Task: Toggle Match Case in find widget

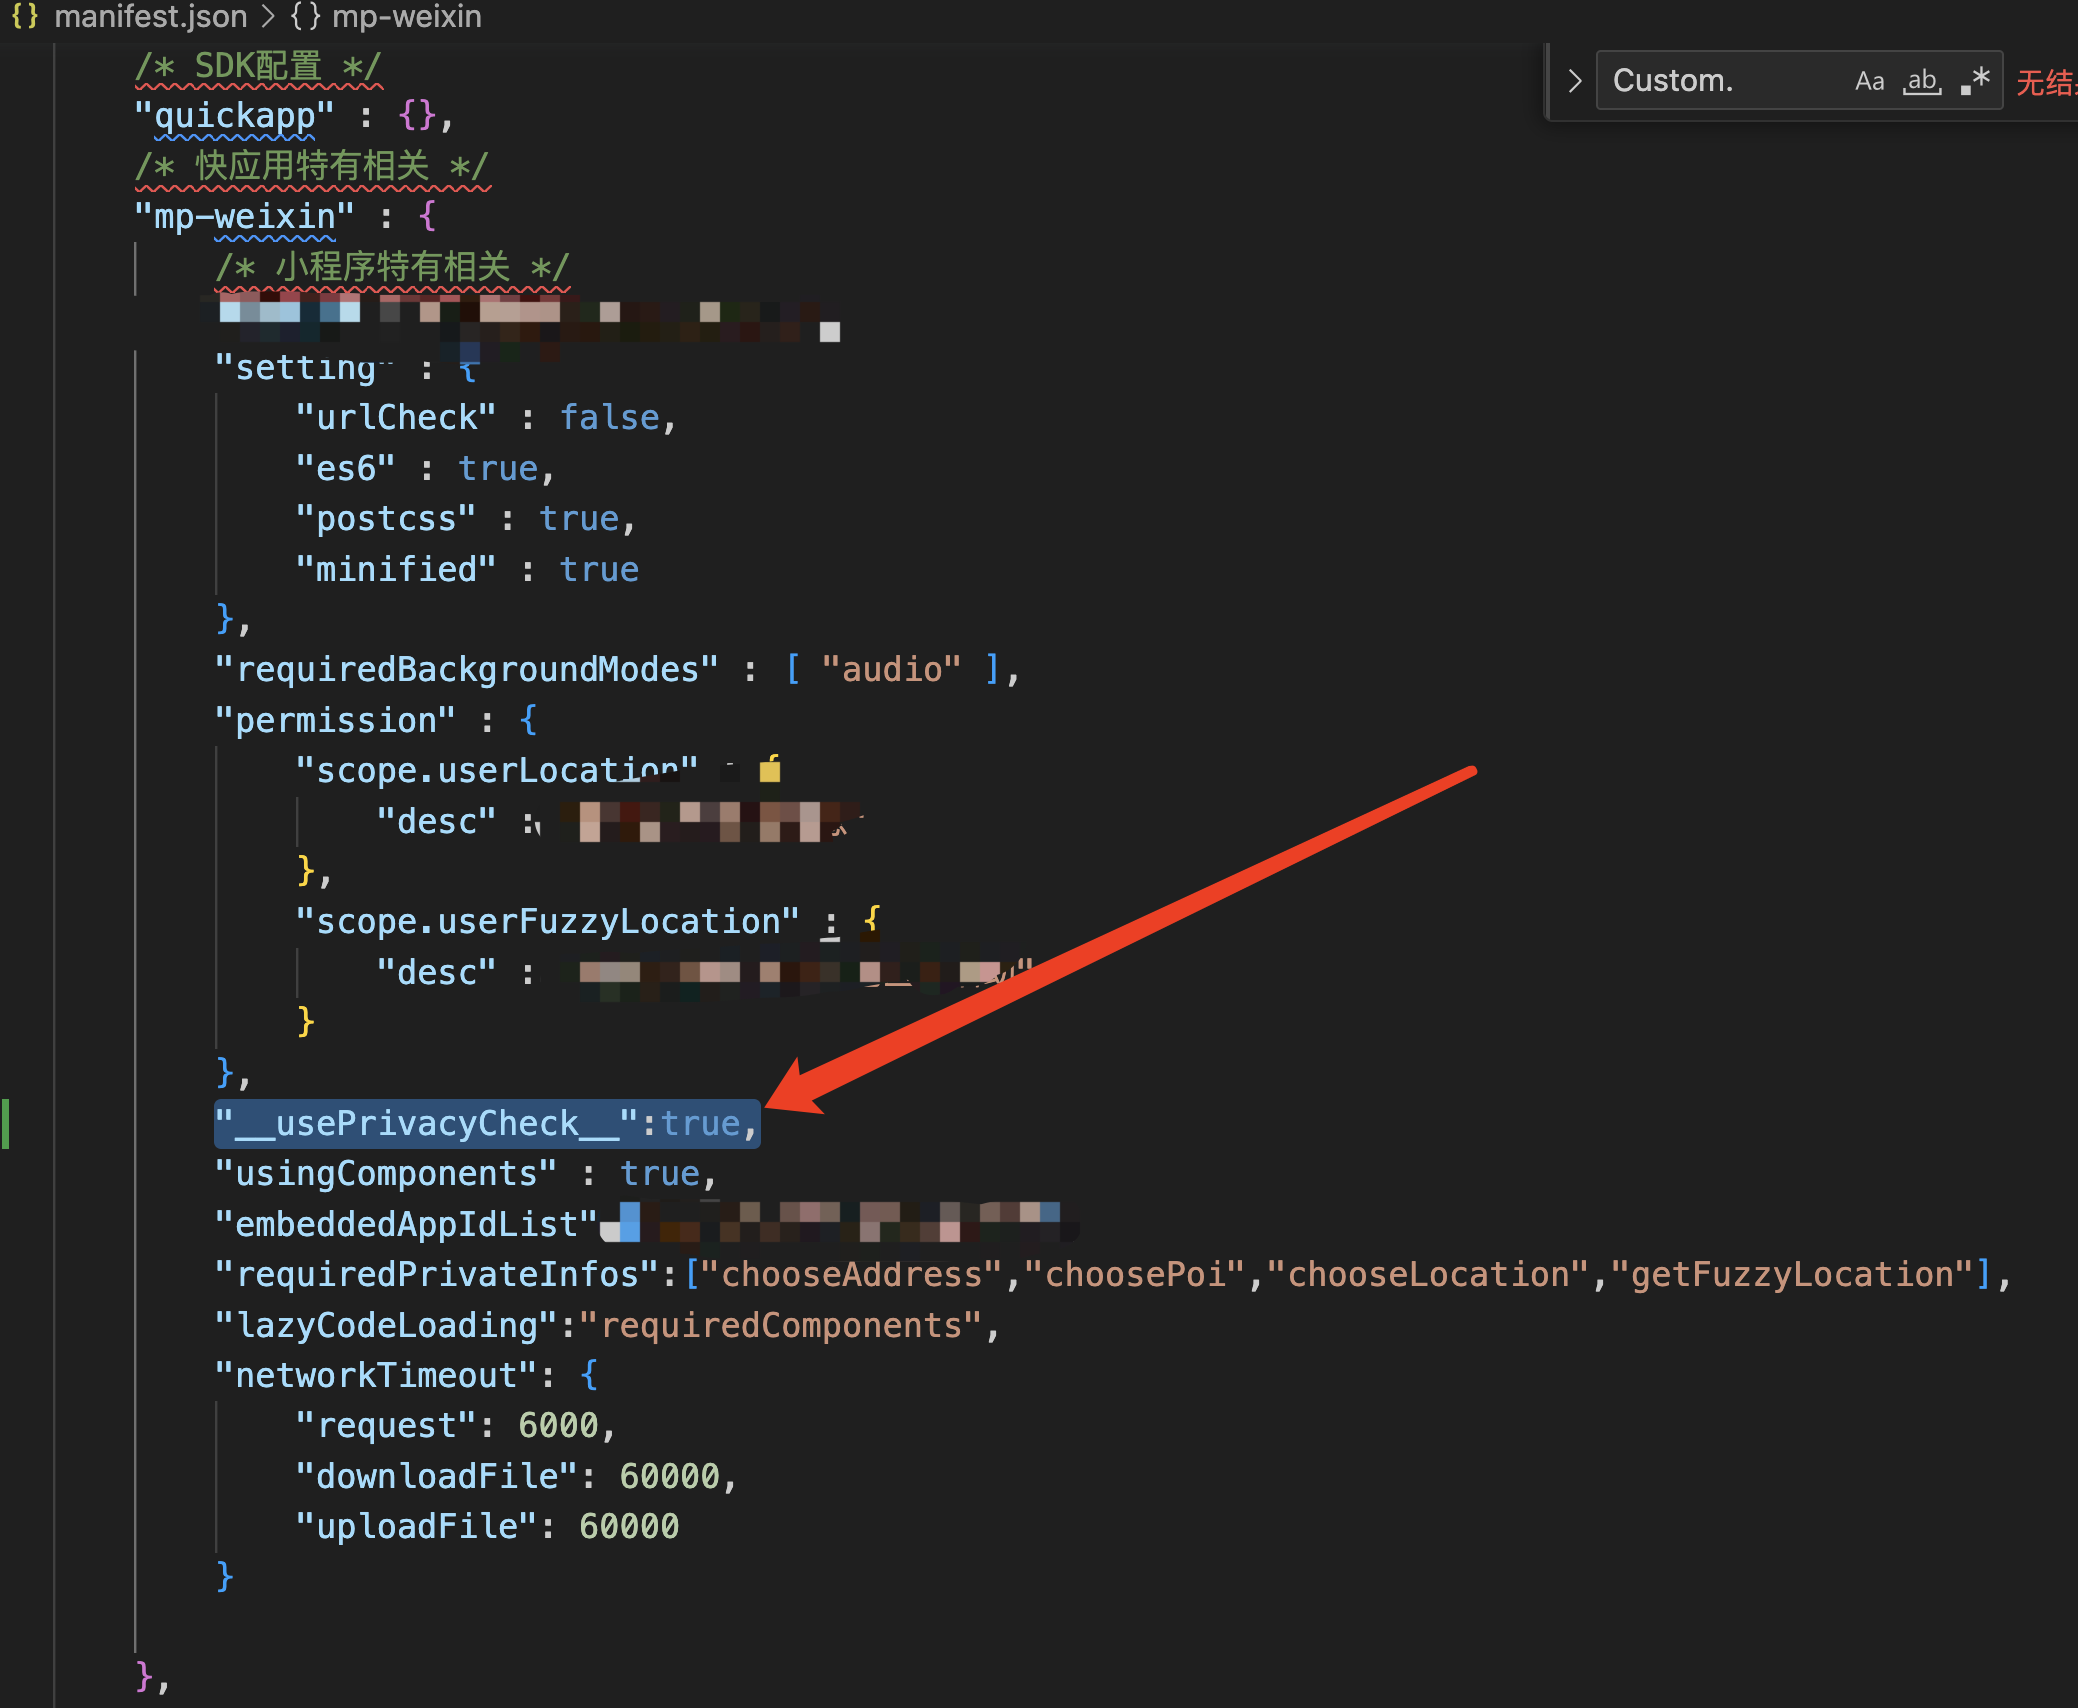Action: pyautogui.click(x=1869, y=81)
